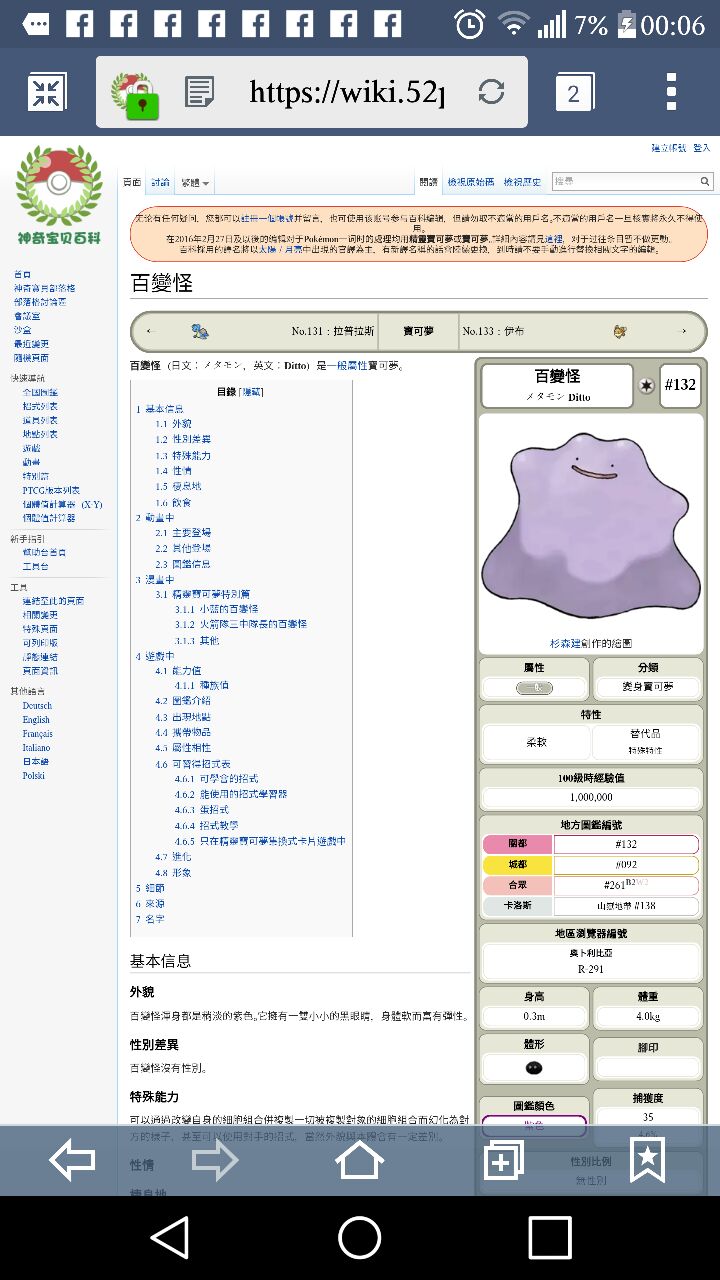Image resolution: width=720 pixels, height=1280 pixels.
Task: Click the center 寶可夢 navigation link
Action: pos(419,331)
